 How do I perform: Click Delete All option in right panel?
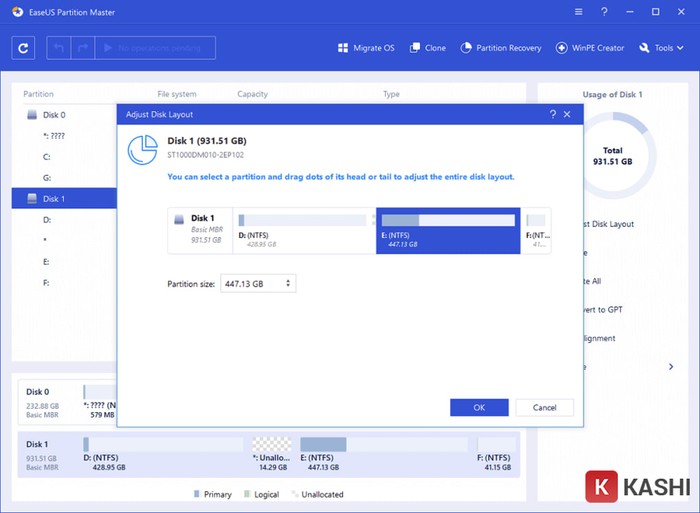coord(592,281)
